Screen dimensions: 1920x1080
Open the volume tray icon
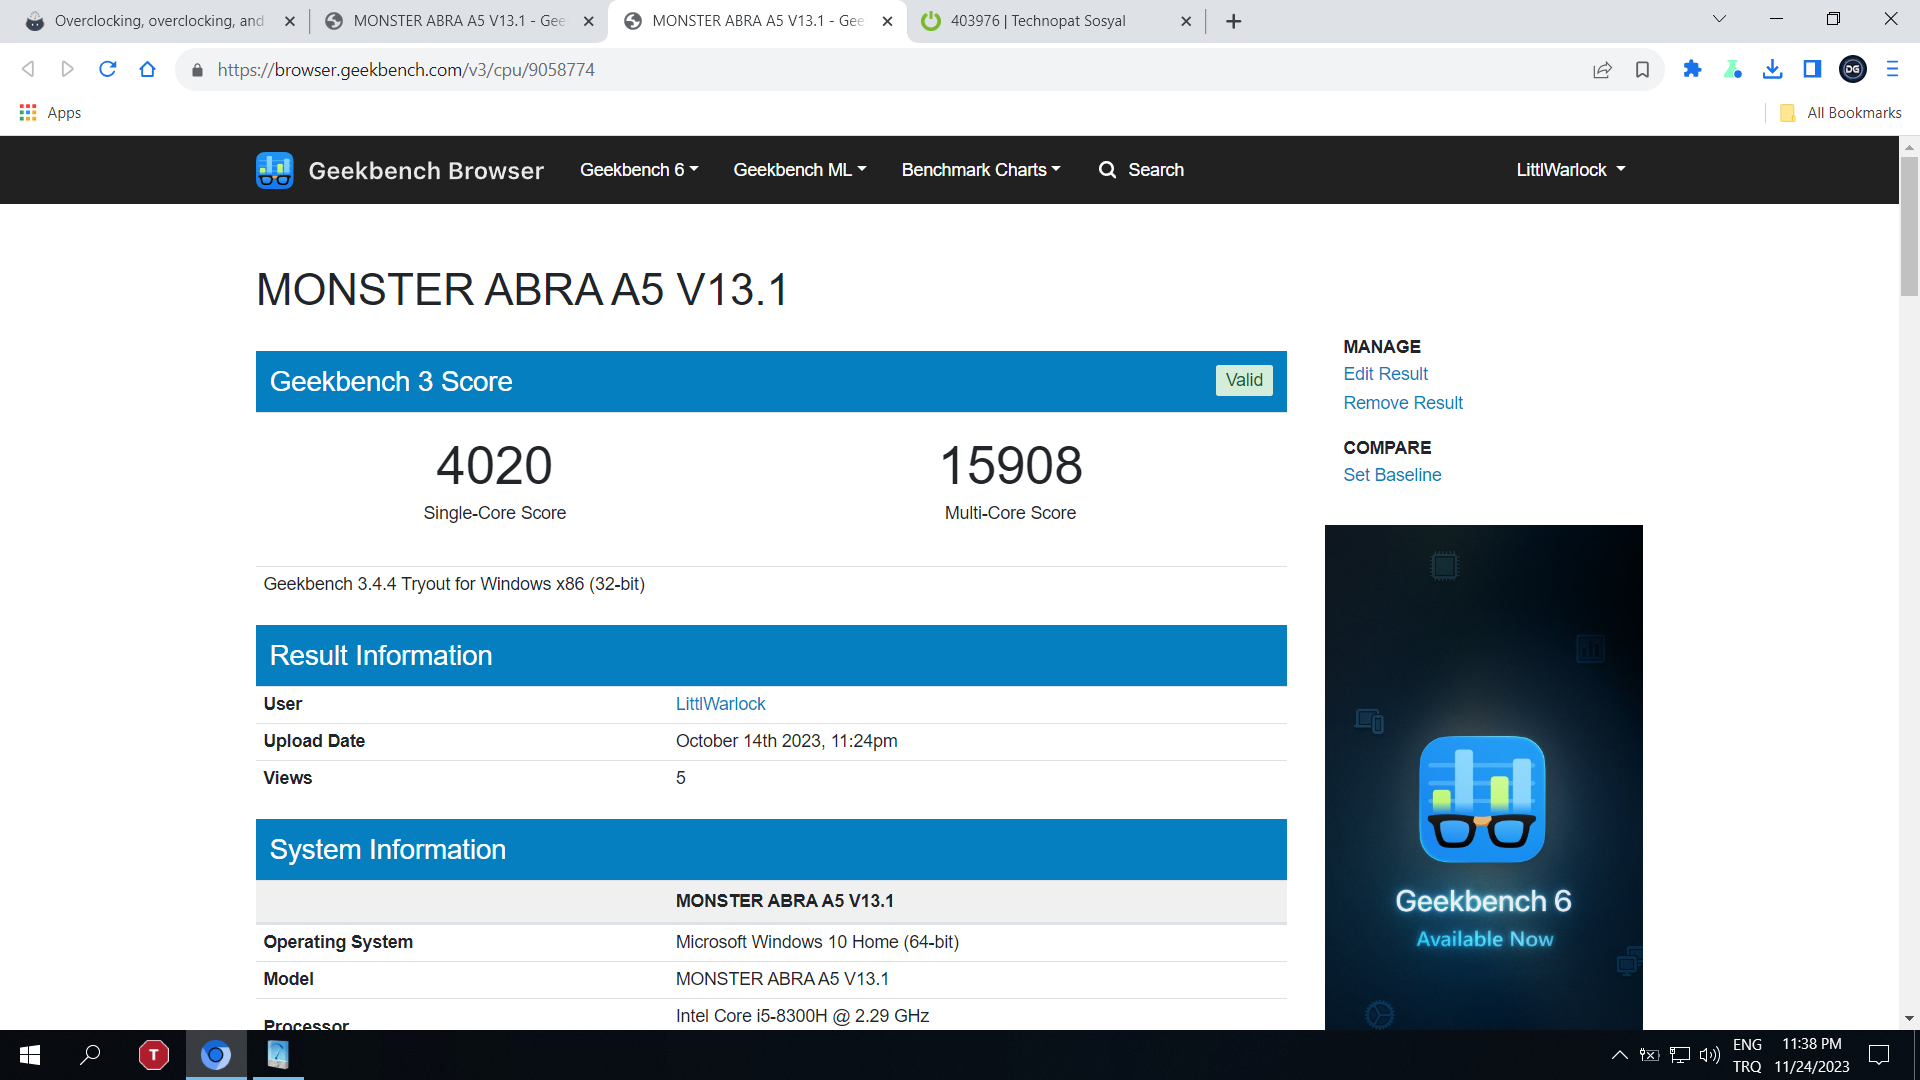point(1710,1055)
